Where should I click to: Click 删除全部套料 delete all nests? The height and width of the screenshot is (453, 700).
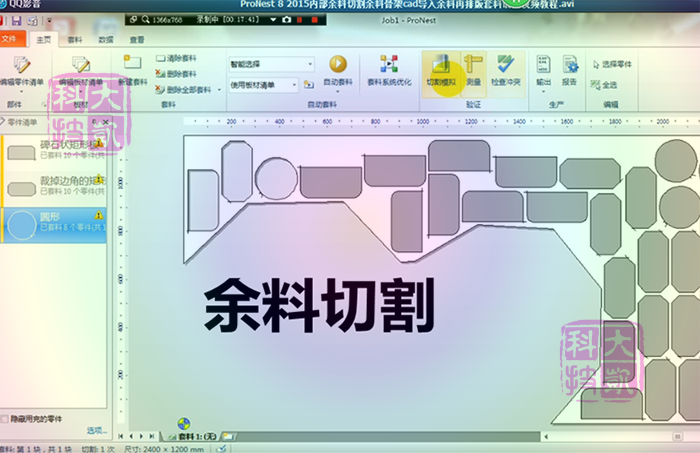(x=183, y=90)
